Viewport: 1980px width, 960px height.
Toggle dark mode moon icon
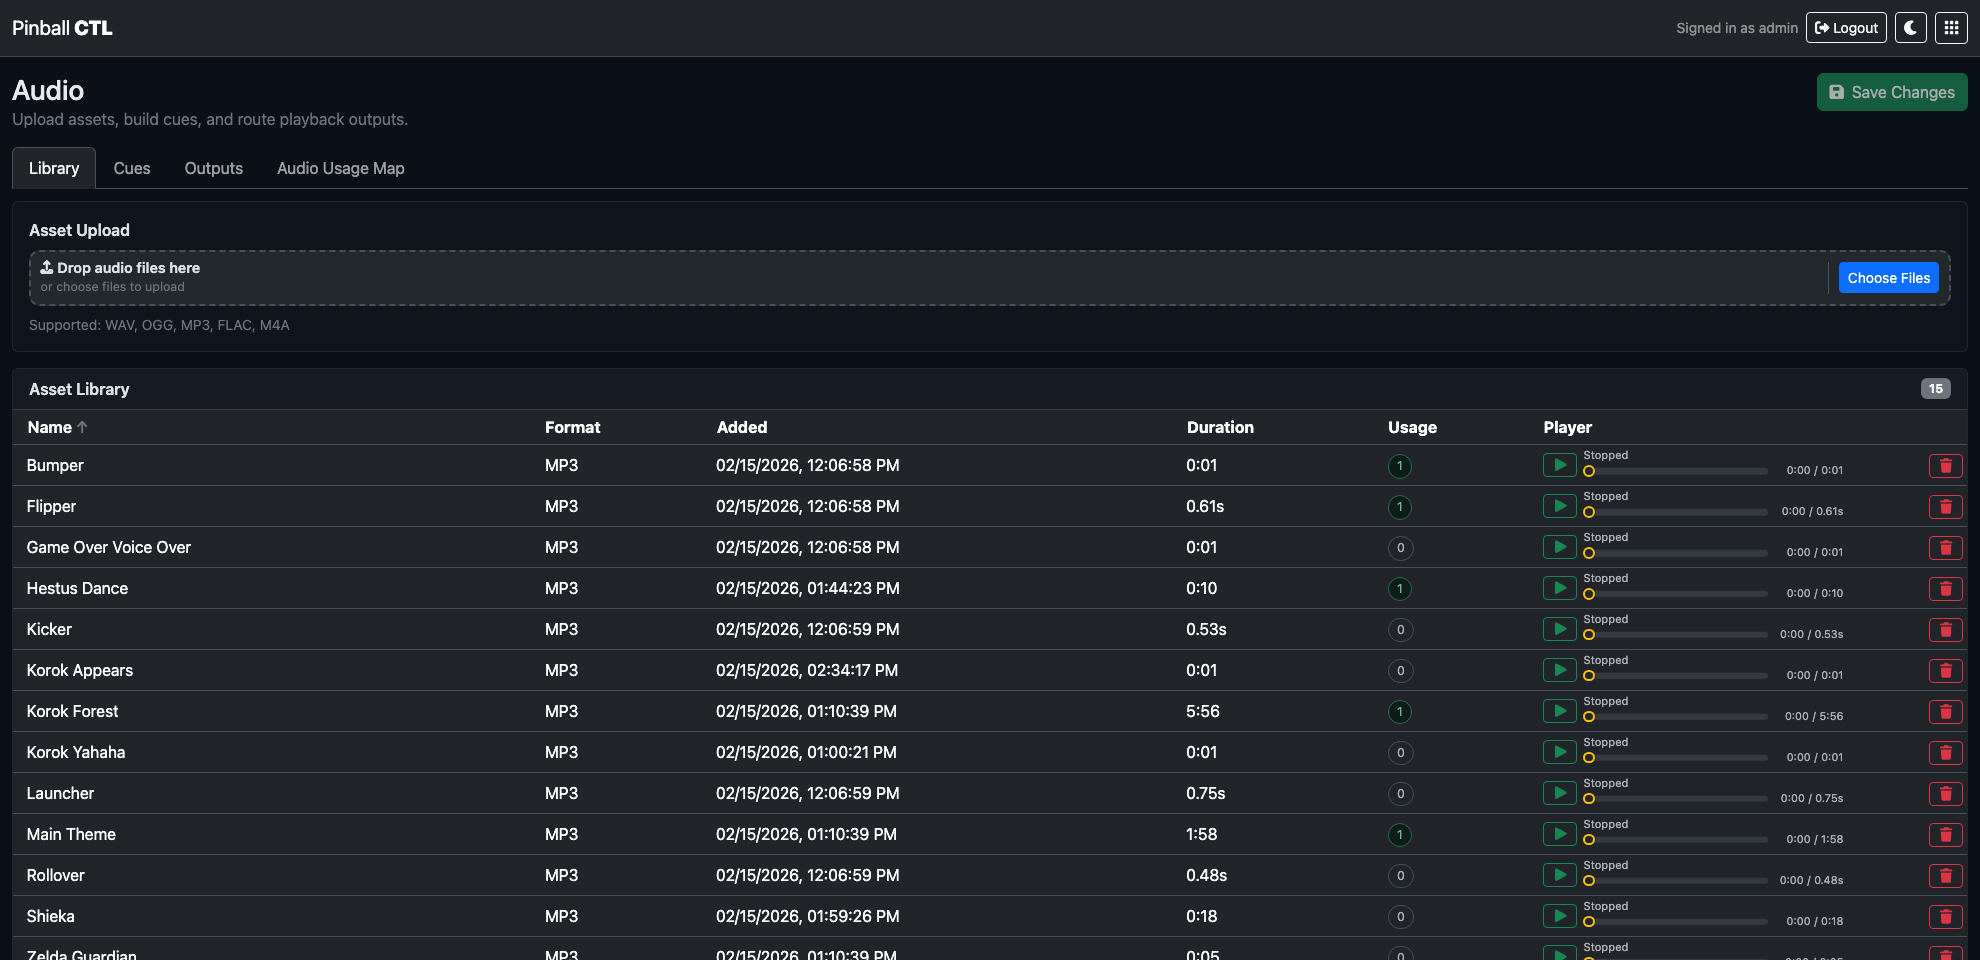[x=1910, y=28]
